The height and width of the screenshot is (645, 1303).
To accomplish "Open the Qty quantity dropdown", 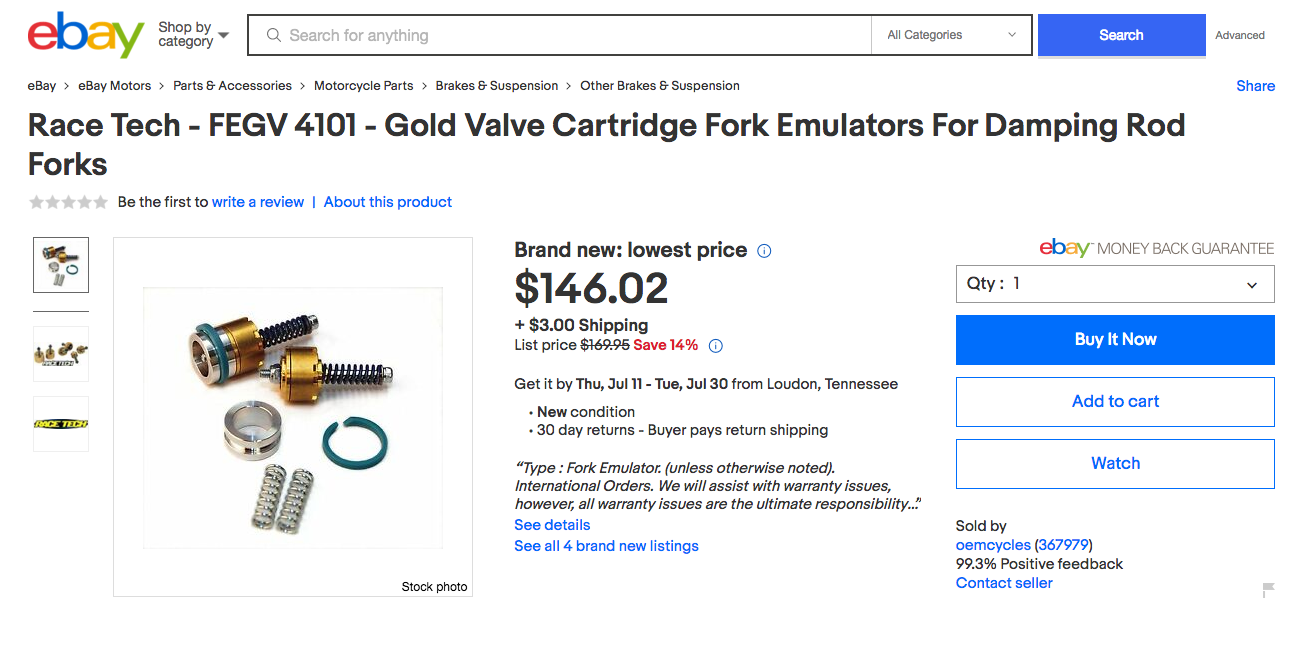I will tap(1115, 284).
